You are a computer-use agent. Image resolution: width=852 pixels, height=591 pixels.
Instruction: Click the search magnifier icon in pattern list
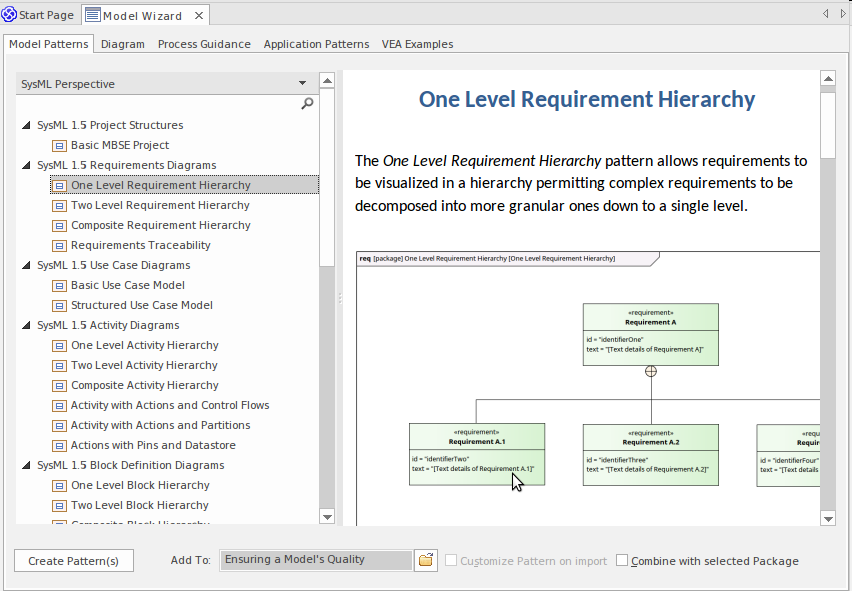pyautogui.click(x=307, y=104)
